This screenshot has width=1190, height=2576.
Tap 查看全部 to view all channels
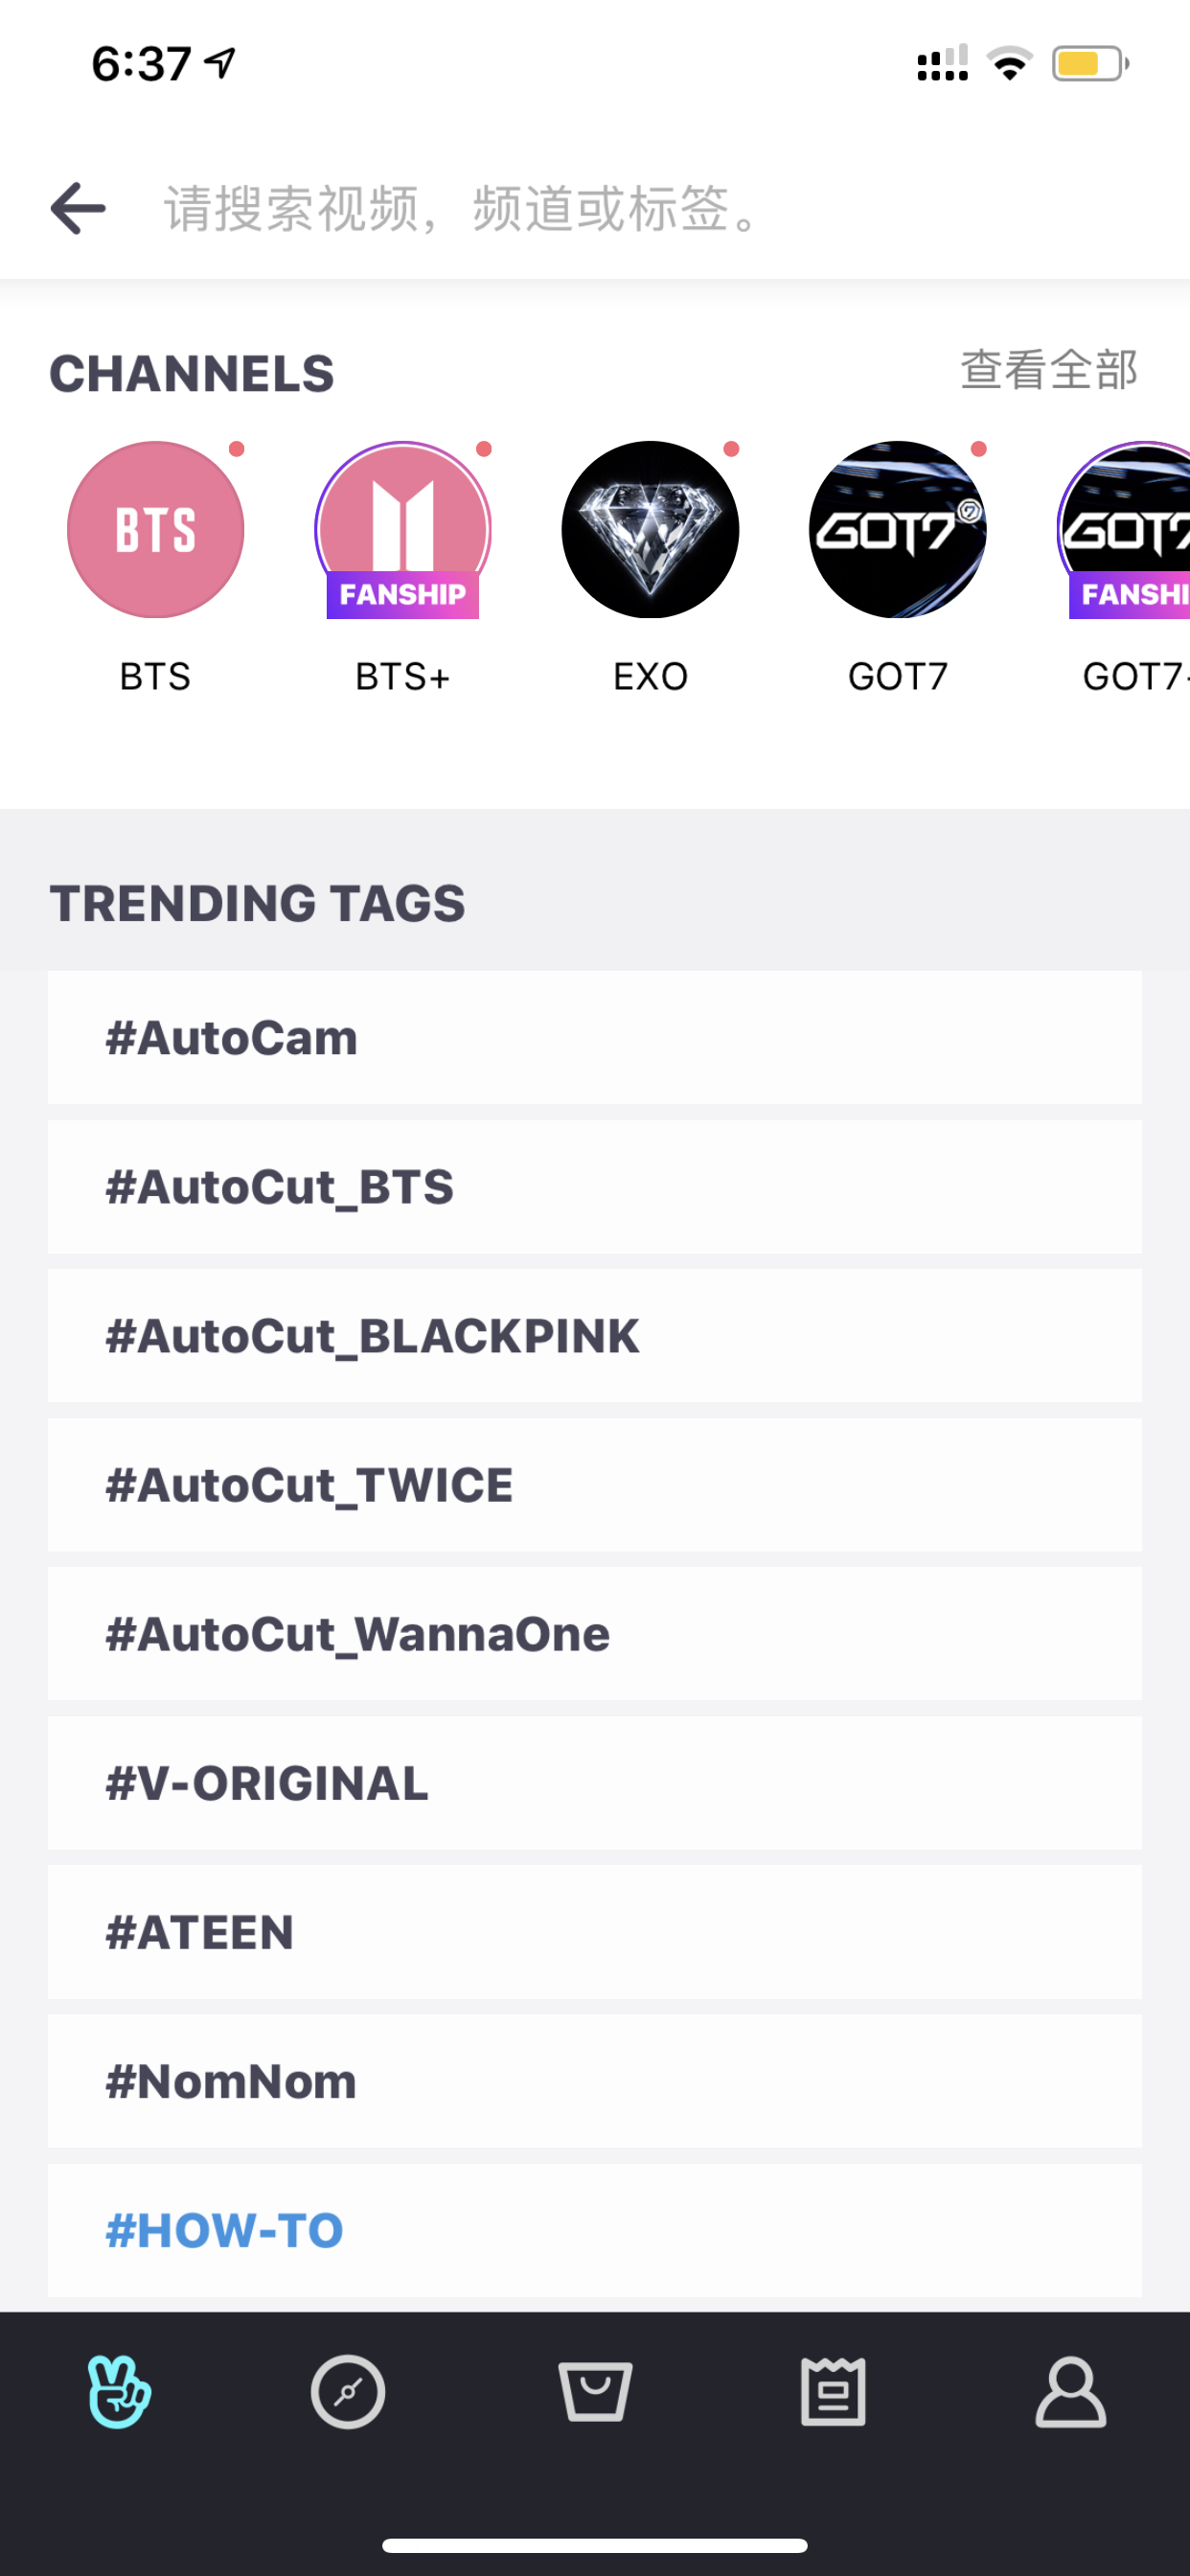tap(1049, 370)
